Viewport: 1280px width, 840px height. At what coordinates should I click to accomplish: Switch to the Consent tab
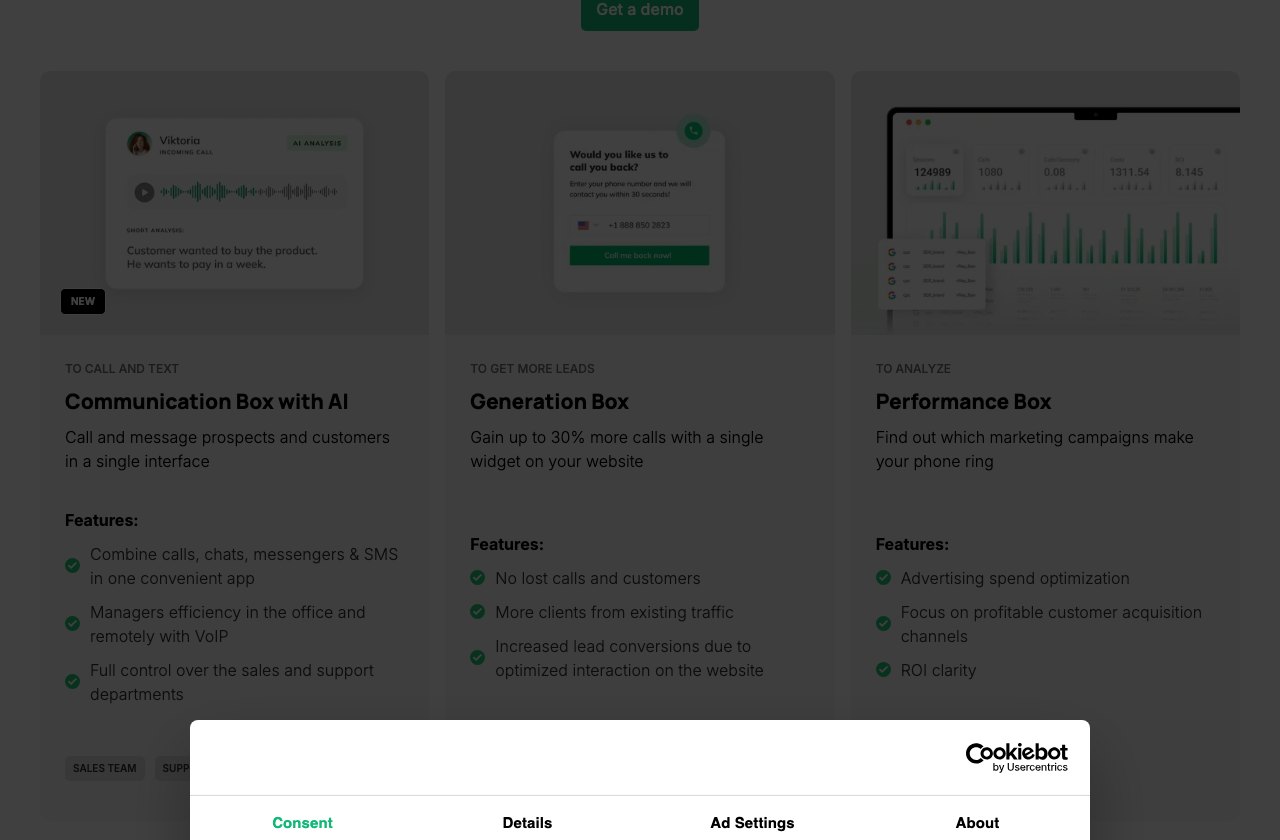click(302, 823)
